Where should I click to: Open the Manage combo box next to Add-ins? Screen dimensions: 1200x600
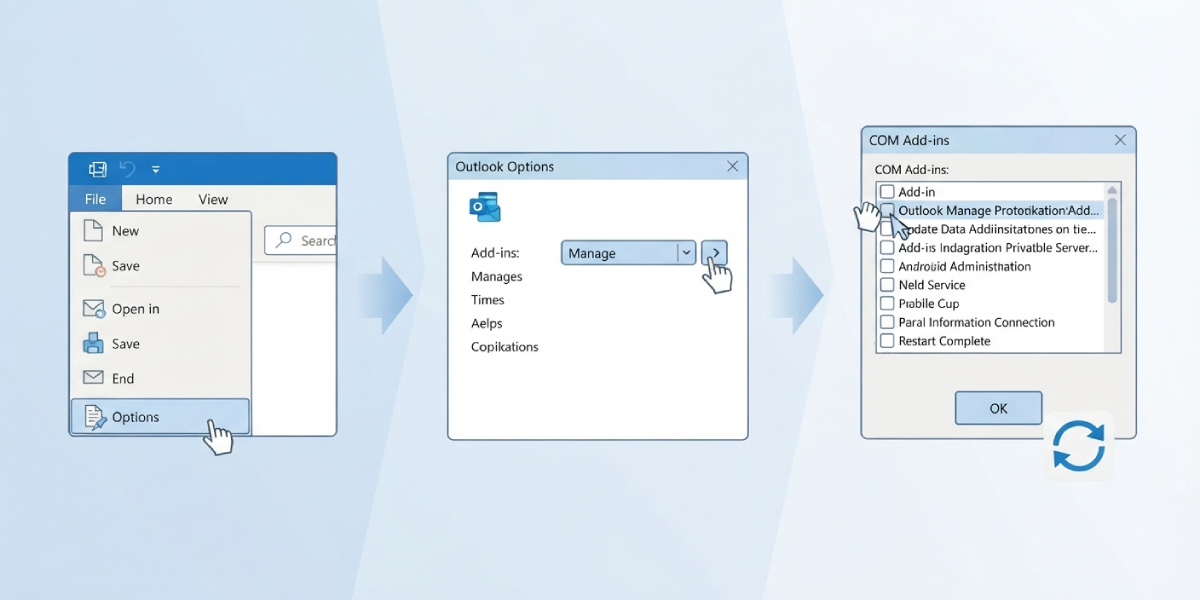(x=628, y=253)
